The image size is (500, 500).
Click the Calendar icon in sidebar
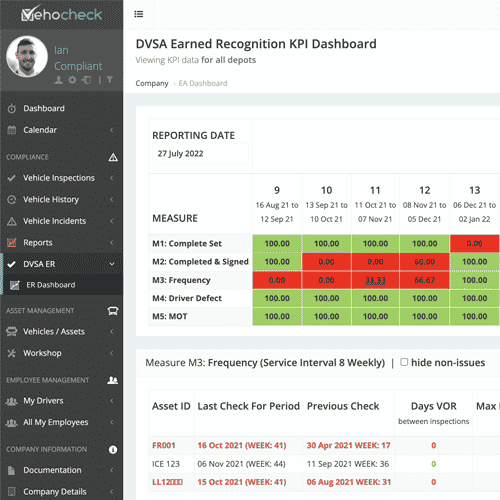(12, 130)
